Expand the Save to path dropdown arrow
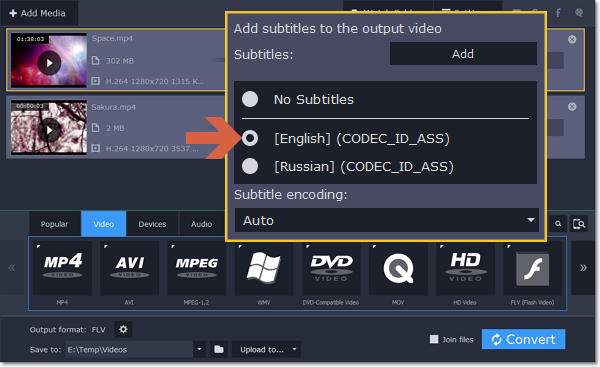600x367 pixels. click(199, 349)
